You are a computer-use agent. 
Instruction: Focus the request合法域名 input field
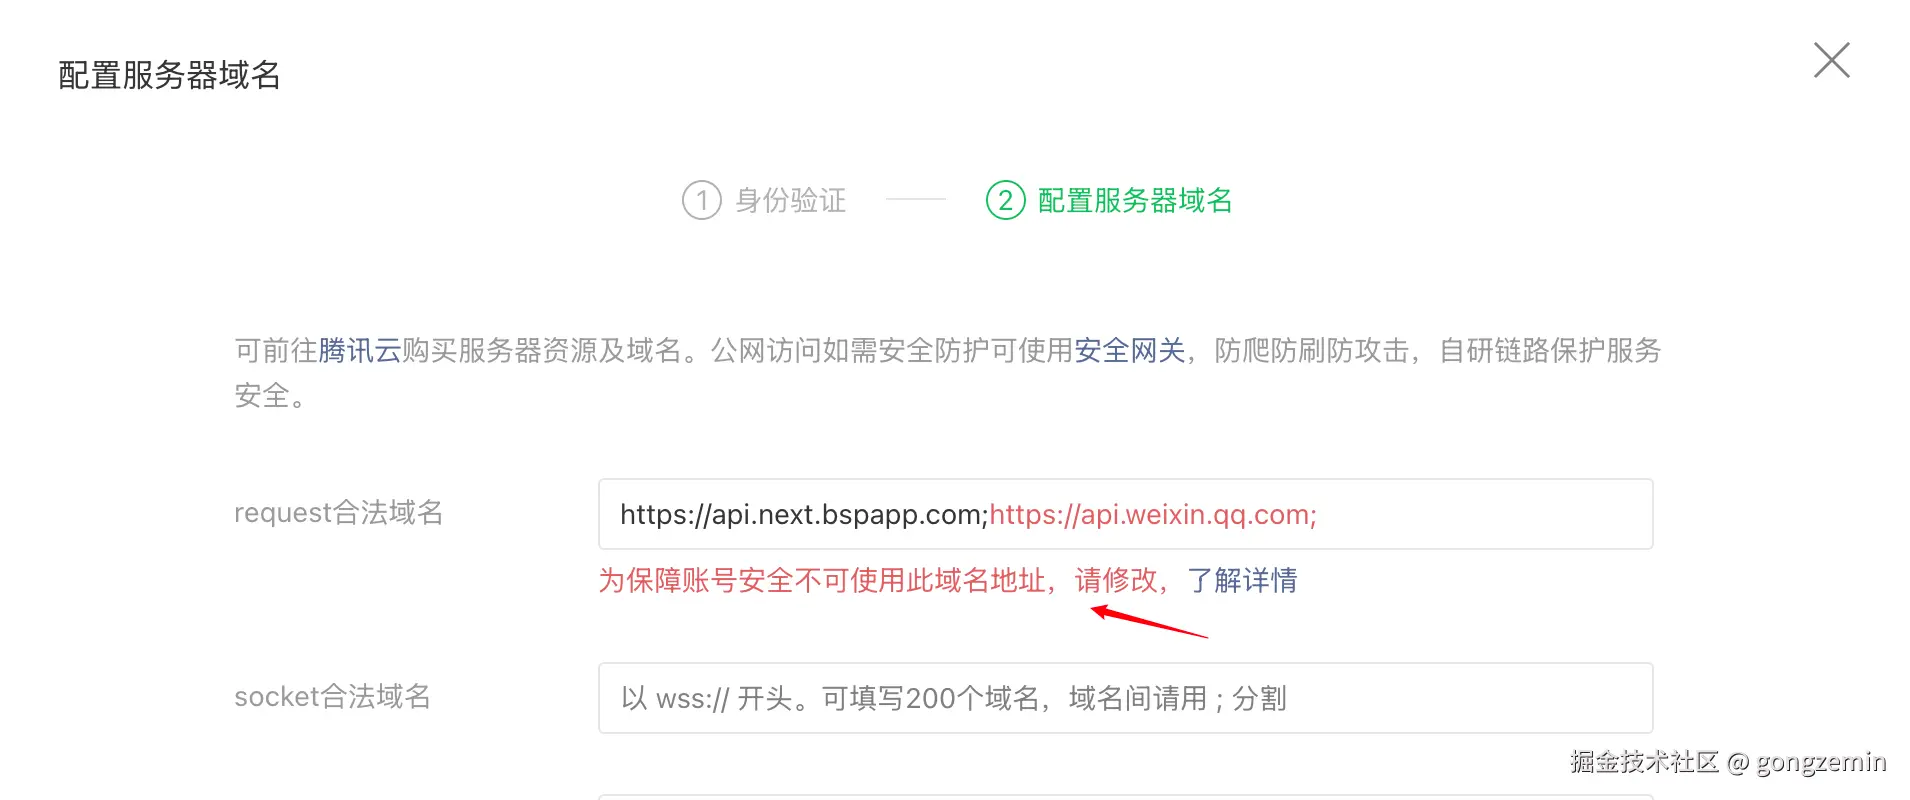pos(1126,514)
